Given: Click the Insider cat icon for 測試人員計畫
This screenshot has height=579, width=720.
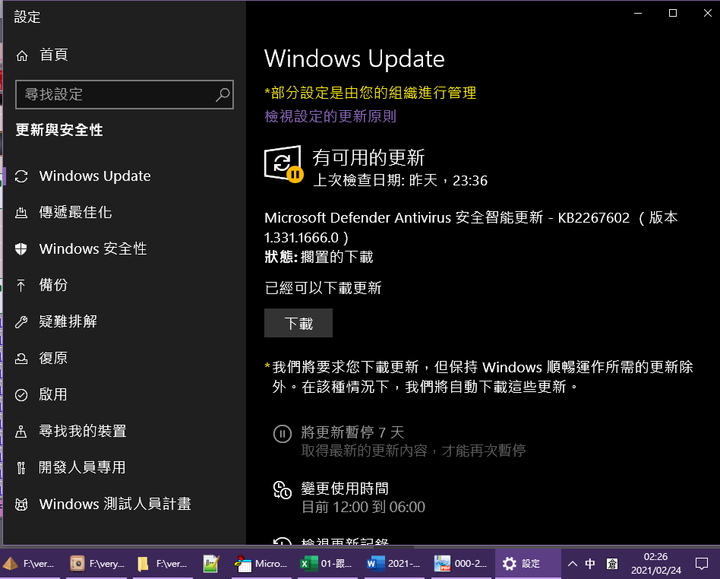Looking at the screenshot, I should 21,505.
